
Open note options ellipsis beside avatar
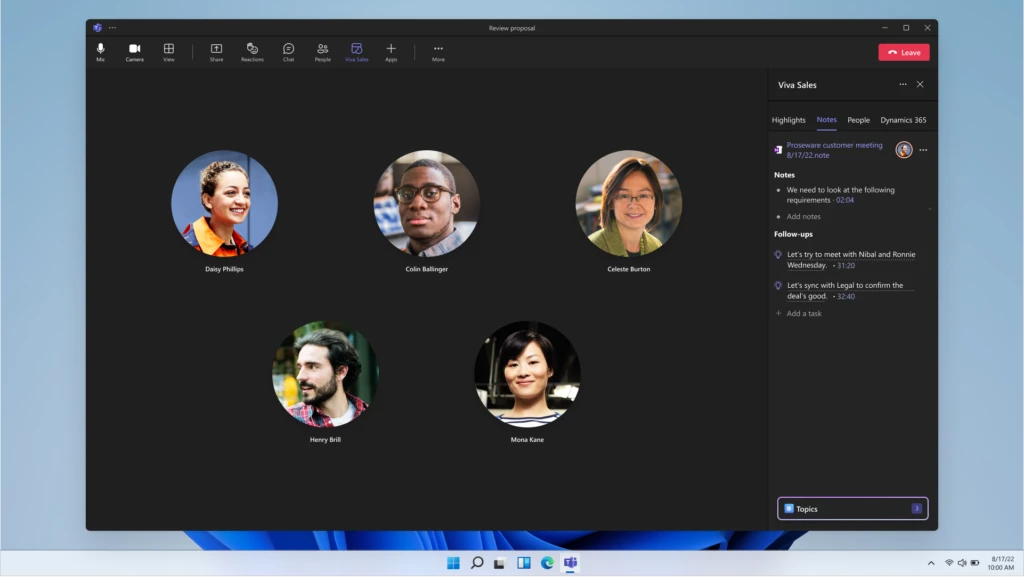pos(923,150)
